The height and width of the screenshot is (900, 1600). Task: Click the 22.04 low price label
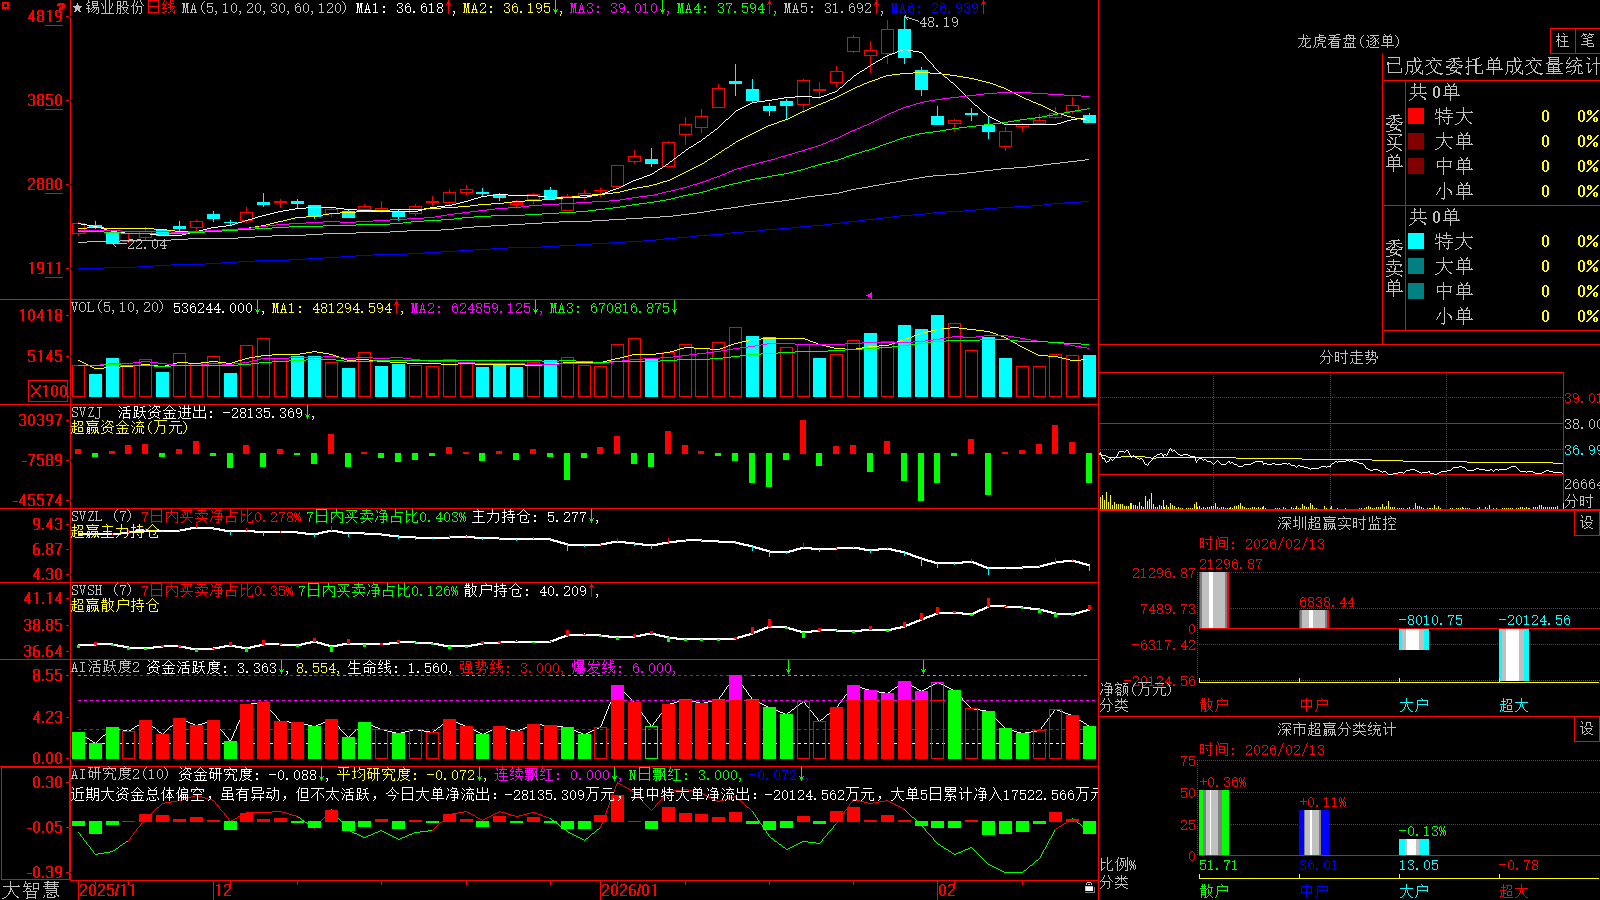tap(147, 244)
